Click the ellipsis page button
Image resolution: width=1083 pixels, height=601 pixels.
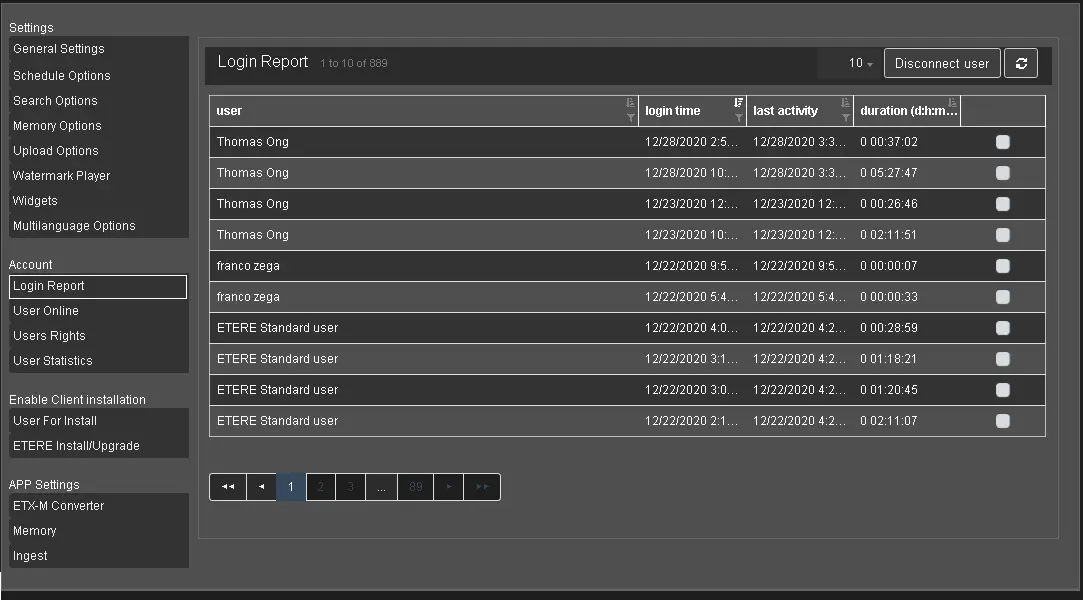tap(381, 487)
